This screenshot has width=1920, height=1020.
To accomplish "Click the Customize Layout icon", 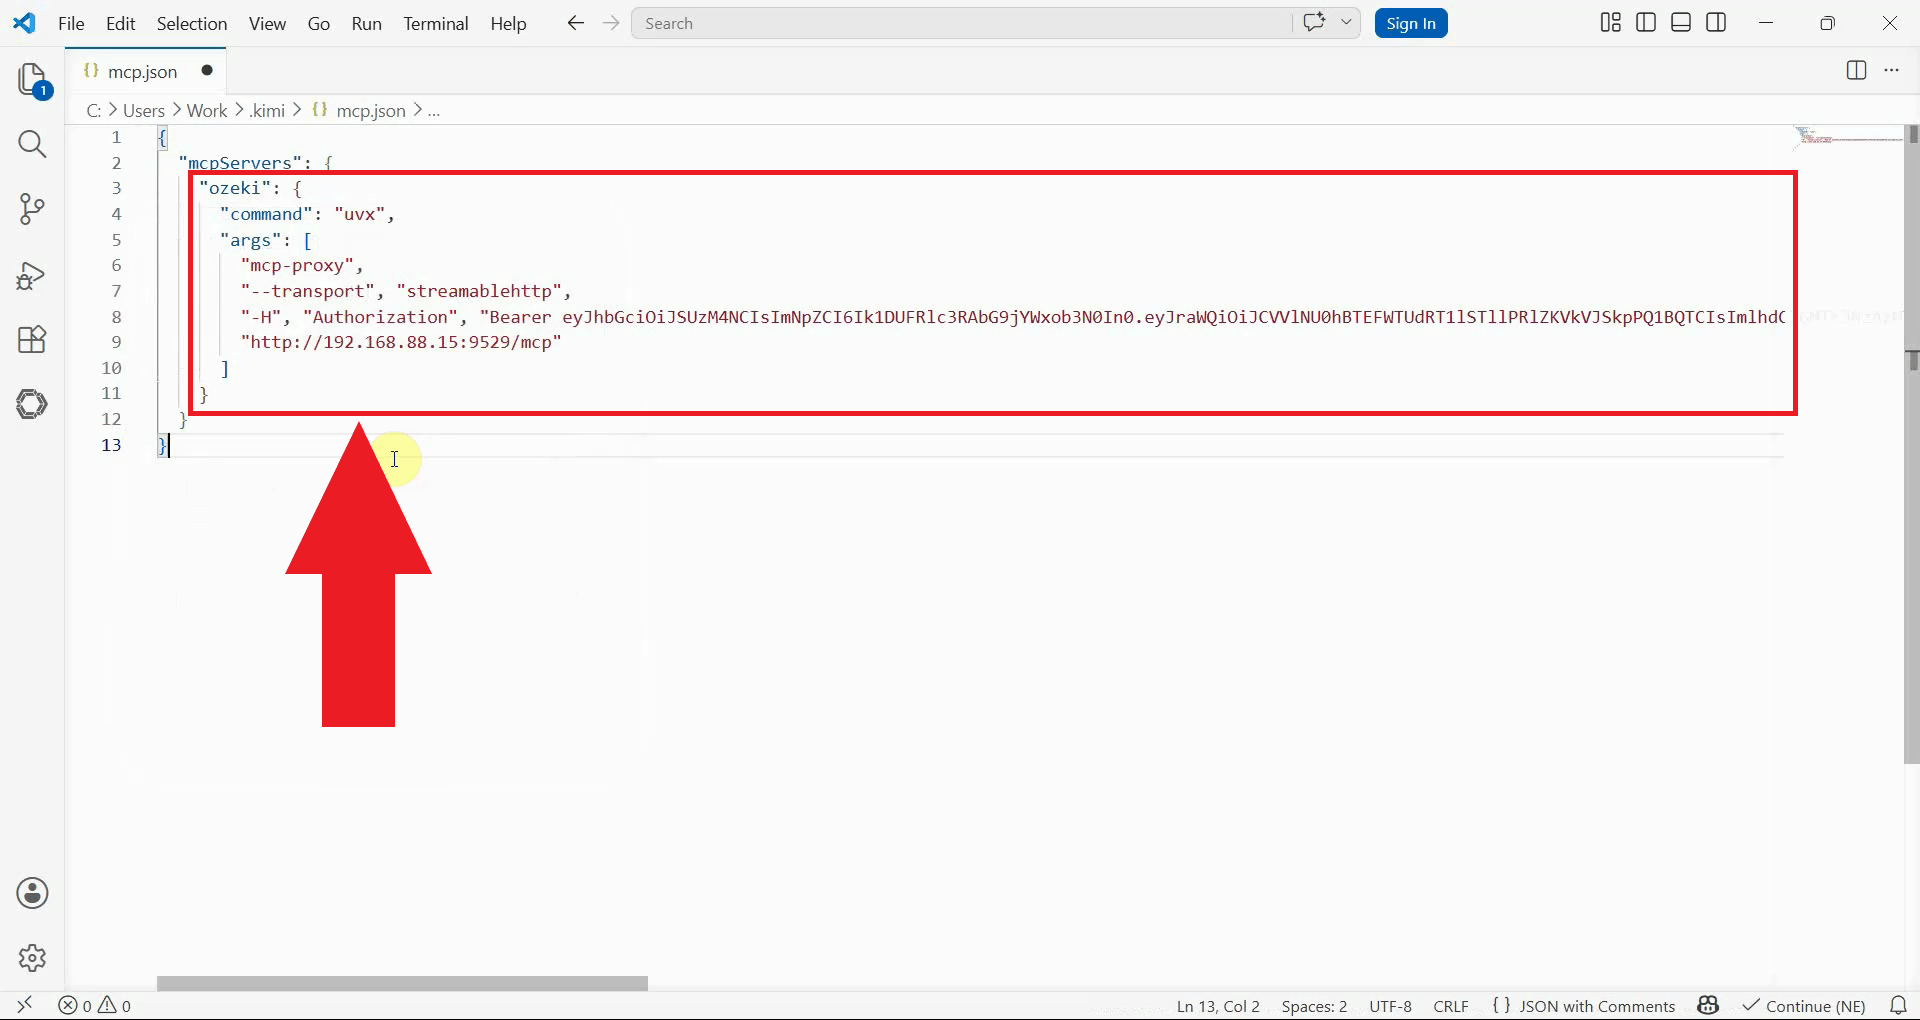I will coord(1610,22).
